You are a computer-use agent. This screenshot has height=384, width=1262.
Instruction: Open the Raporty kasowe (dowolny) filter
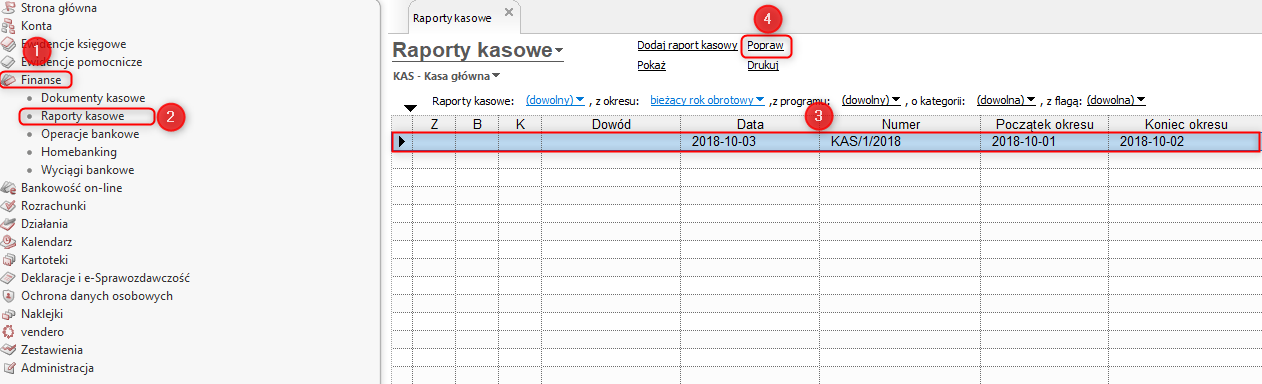(x=555, y=100)
